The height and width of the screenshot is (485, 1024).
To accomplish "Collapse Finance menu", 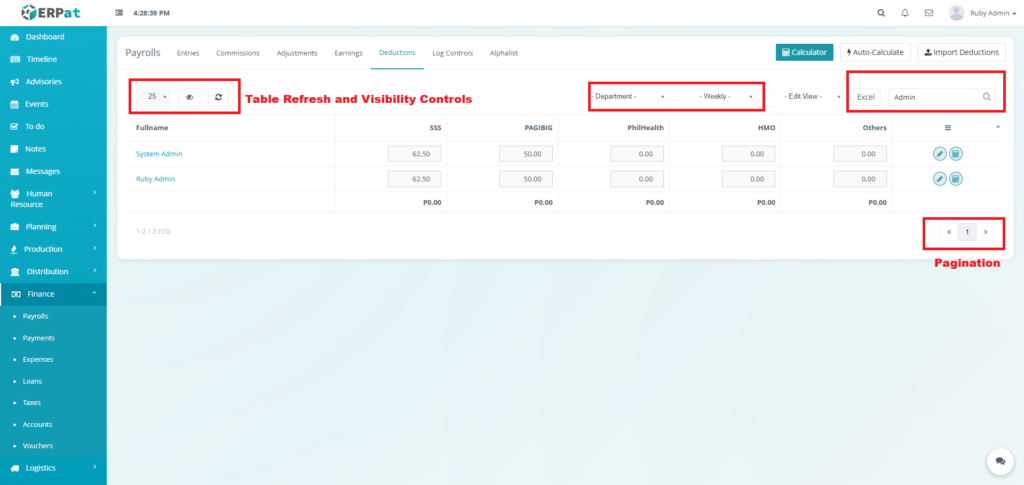I will point(53,294).
